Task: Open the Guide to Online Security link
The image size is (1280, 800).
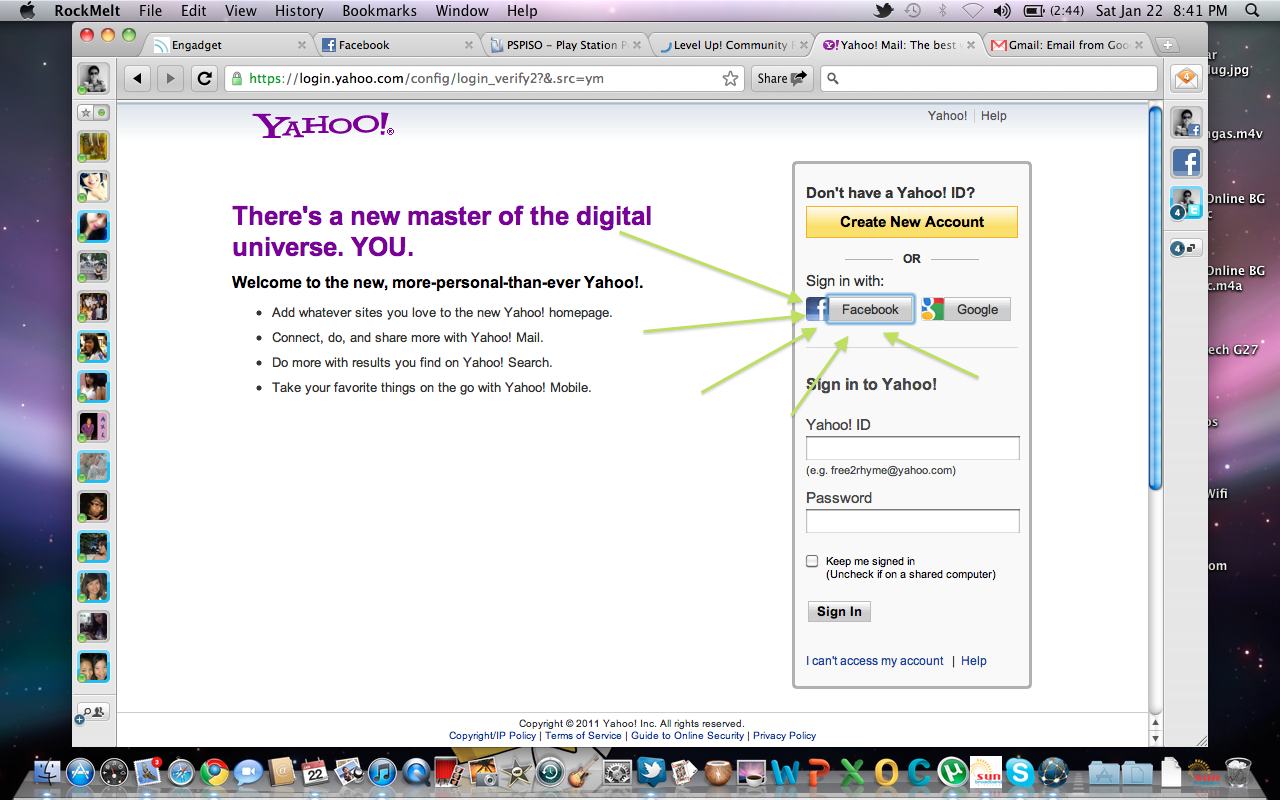Action: [x=688, y=735]
